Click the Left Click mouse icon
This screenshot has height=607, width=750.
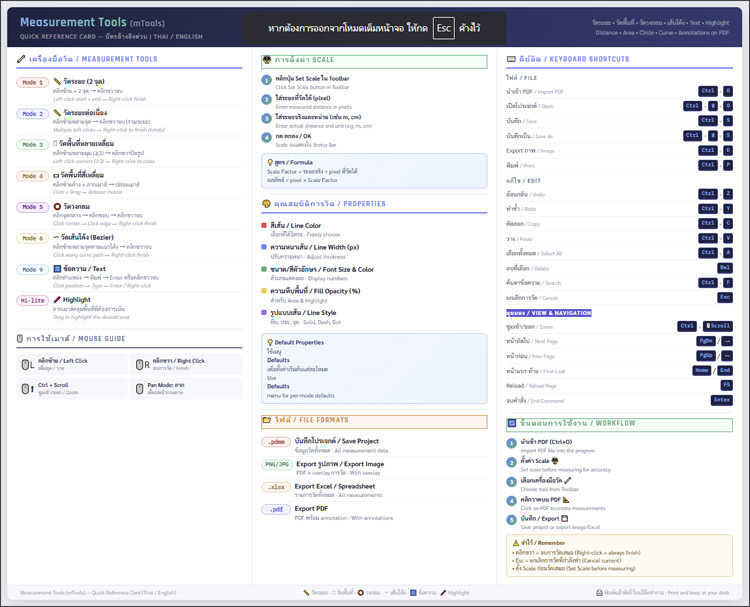click(x=26, y=364)
